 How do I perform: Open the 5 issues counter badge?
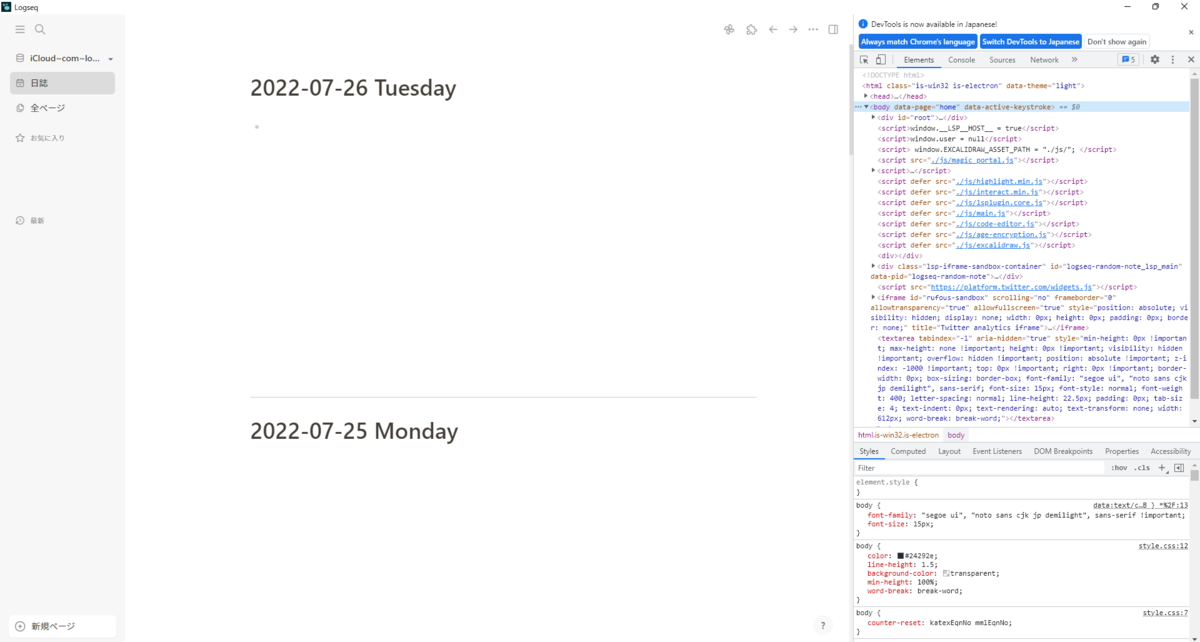click(1128, 60)
